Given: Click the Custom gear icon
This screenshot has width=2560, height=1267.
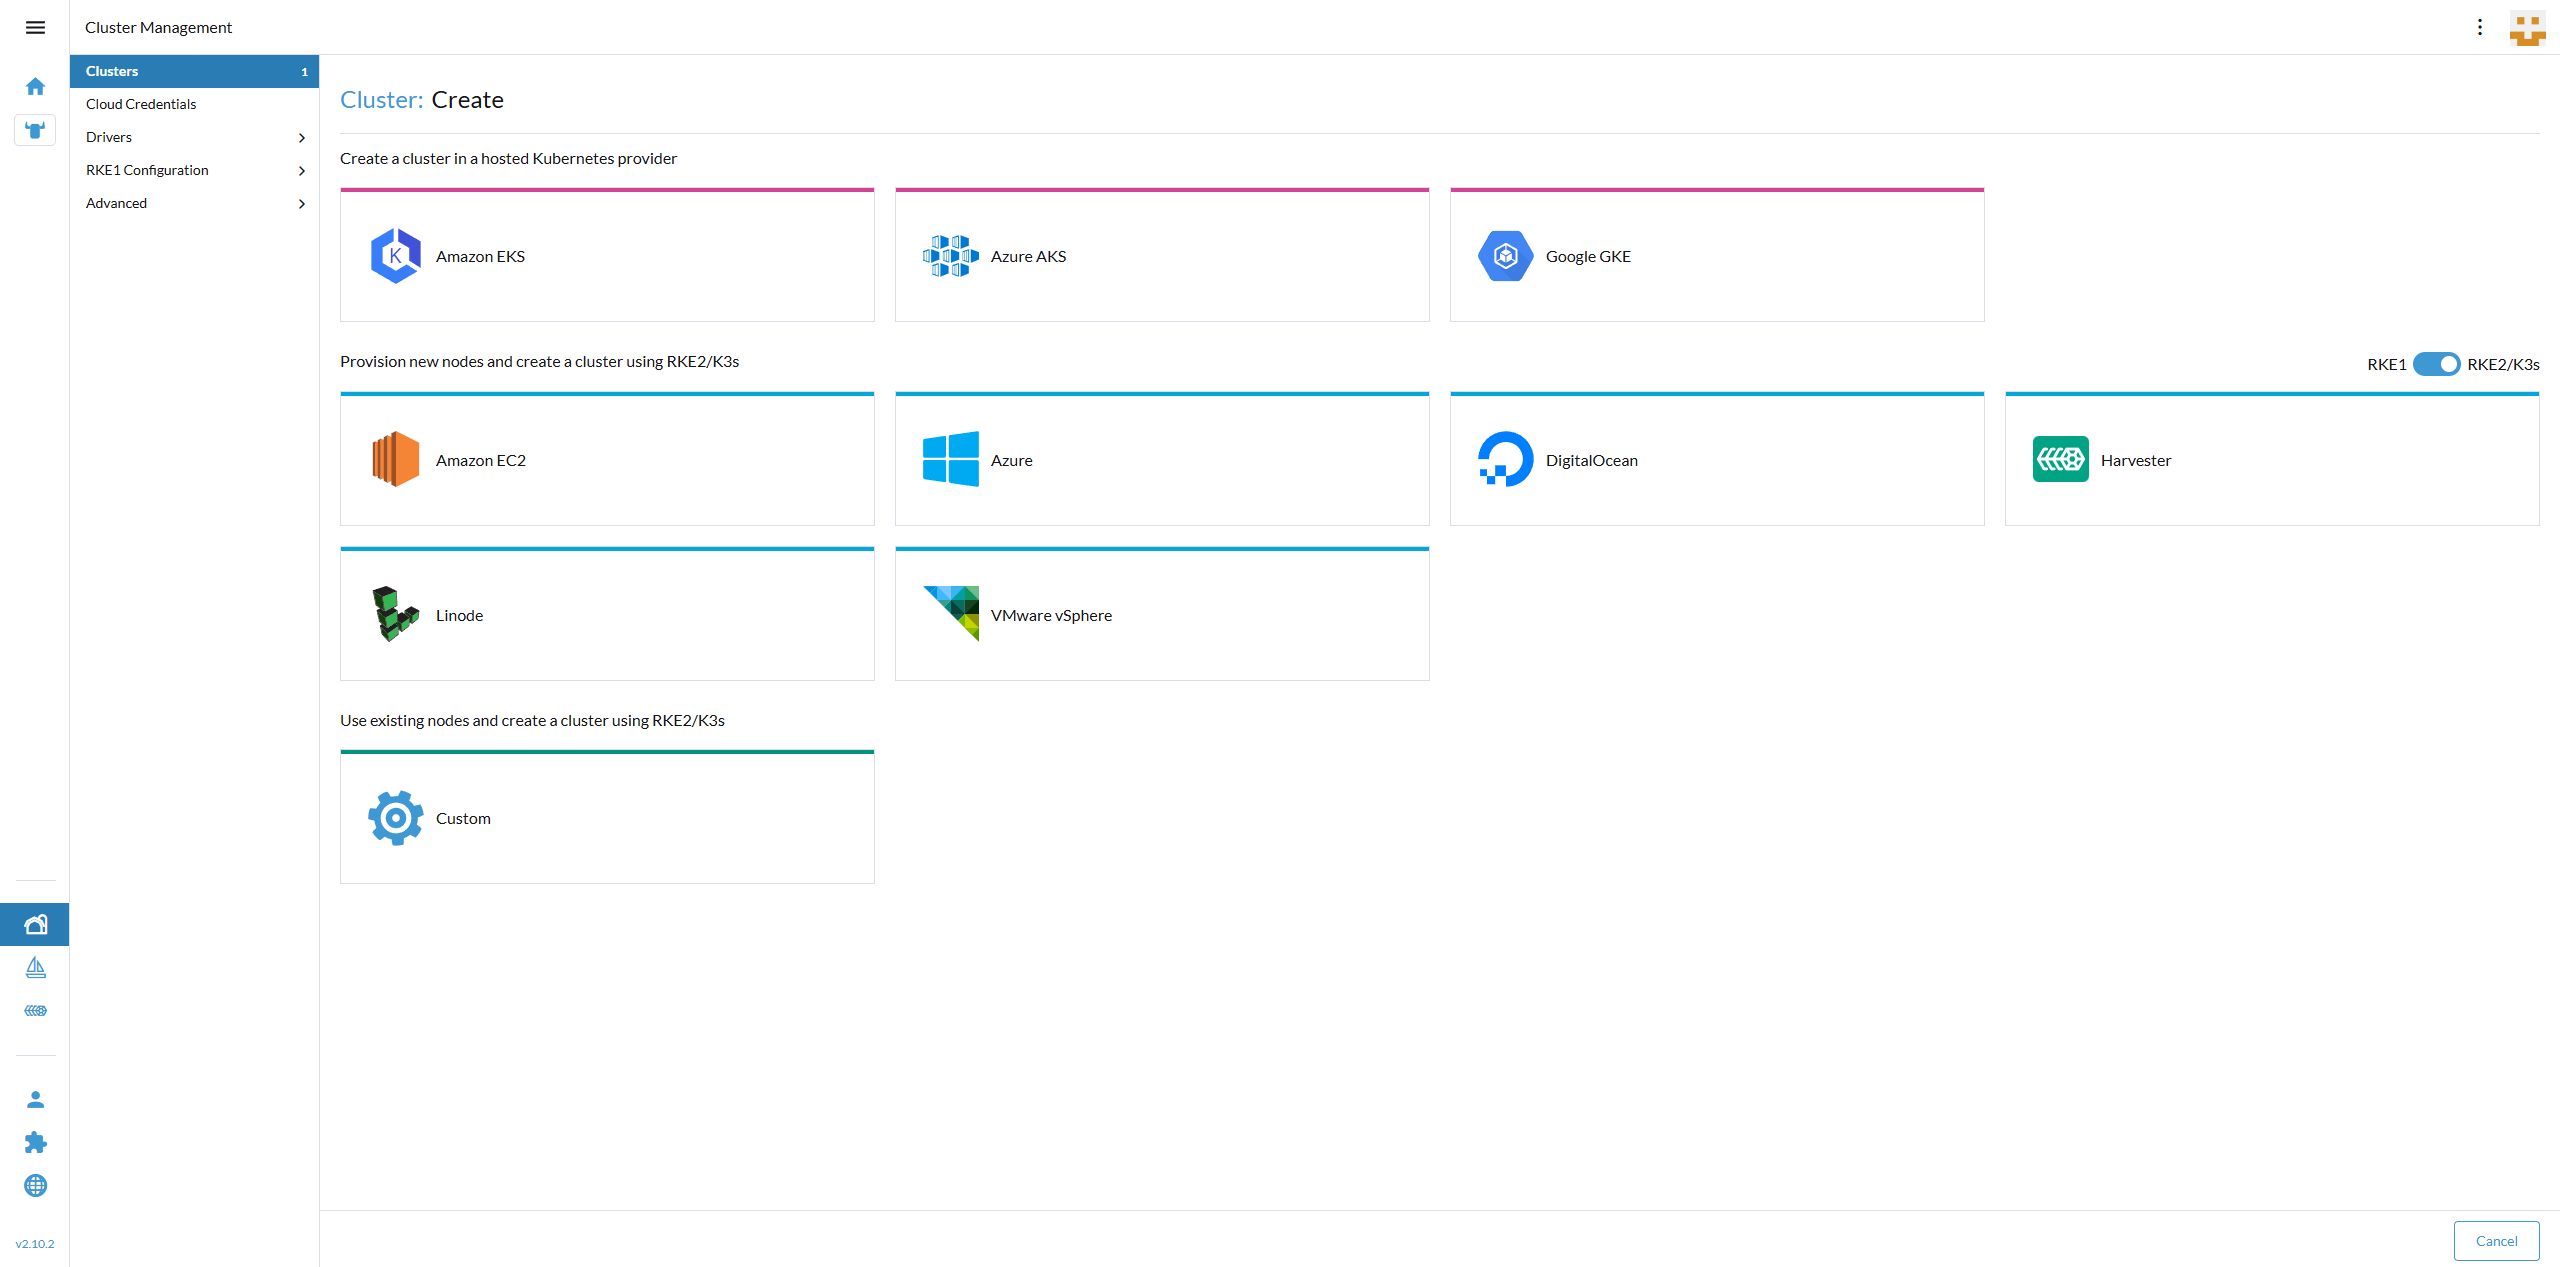Looking at the screenshot, I should click(x=396, y=818).
